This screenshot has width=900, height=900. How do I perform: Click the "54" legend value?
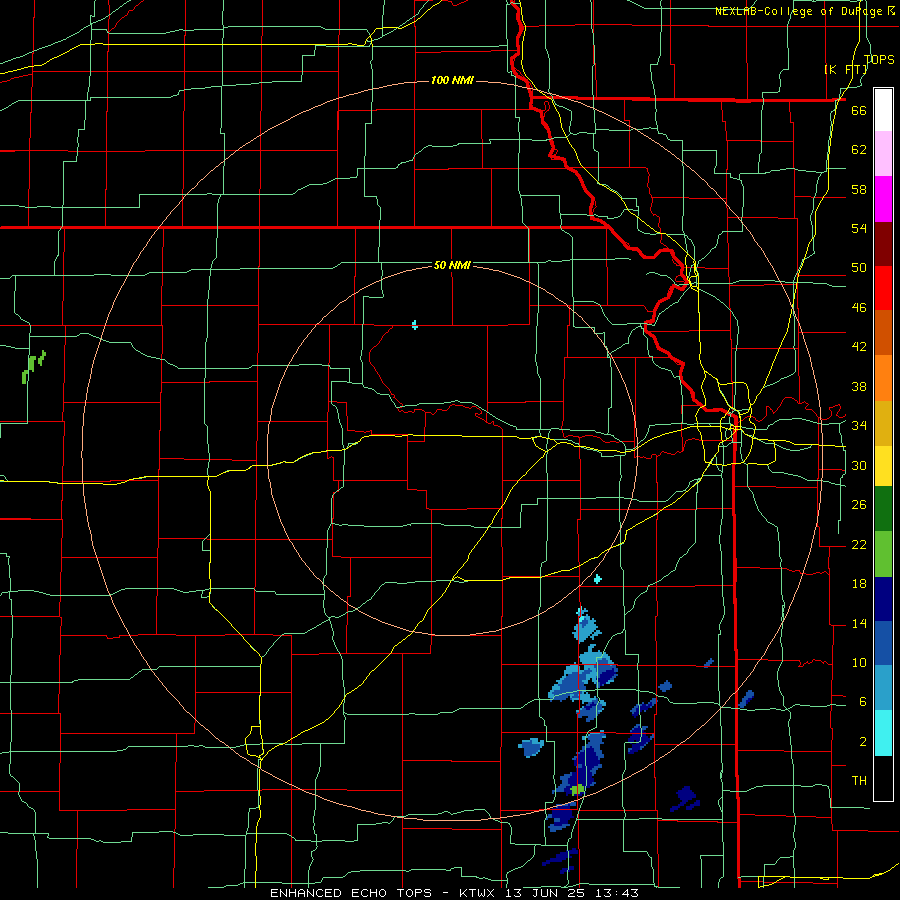point(859,228)
